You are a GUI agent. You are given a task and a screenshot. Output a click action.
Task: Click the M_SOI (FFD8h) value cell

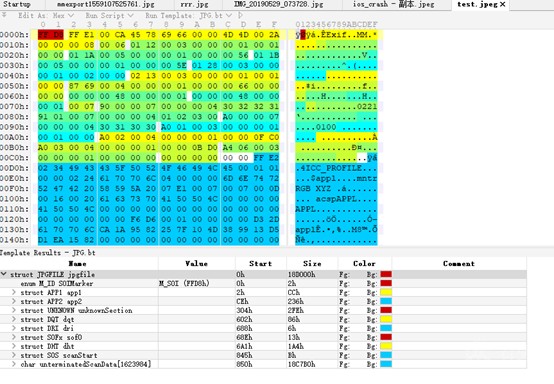click(x=184, y=283)
